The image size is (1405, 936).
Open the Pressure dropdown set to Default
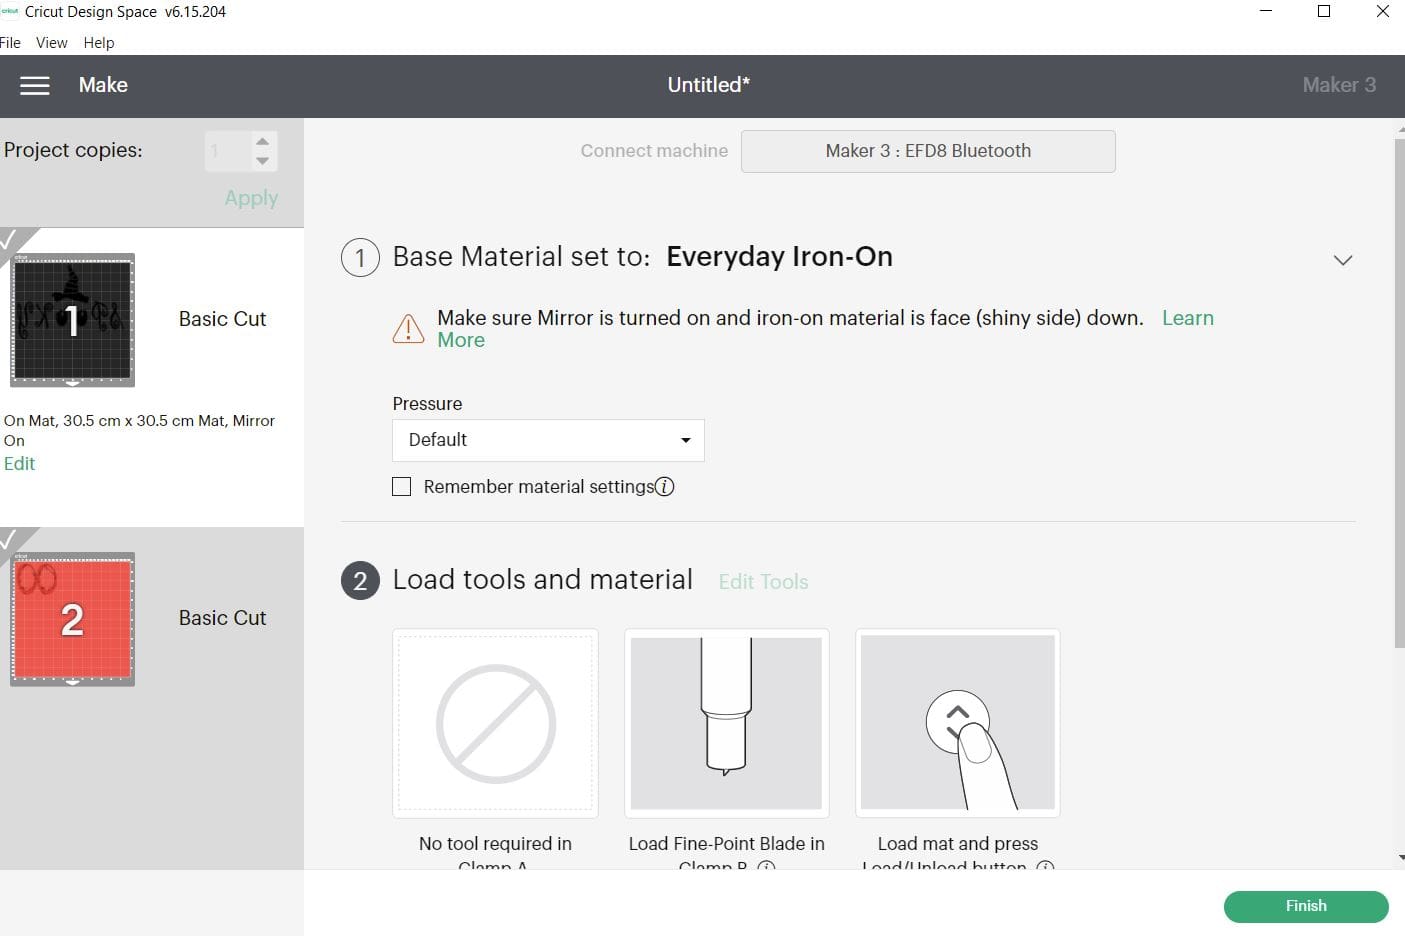(548, 440)
